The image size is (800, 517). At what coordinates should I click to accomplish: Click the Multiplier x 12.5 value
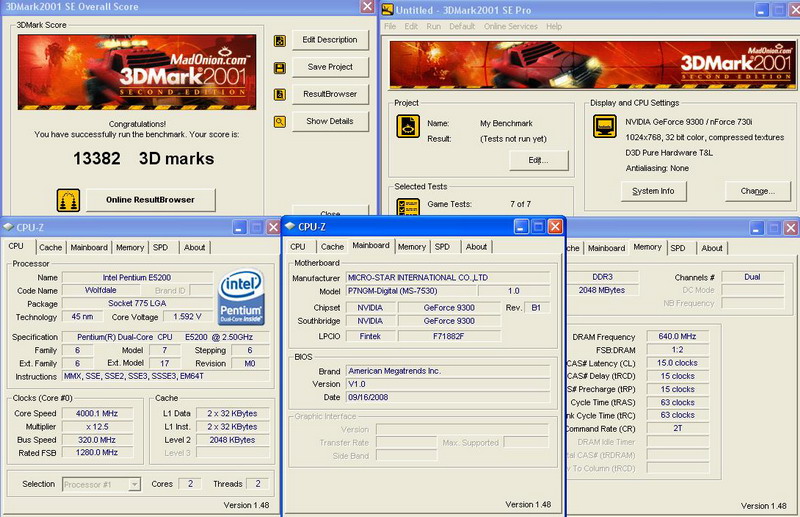point(97,427)
